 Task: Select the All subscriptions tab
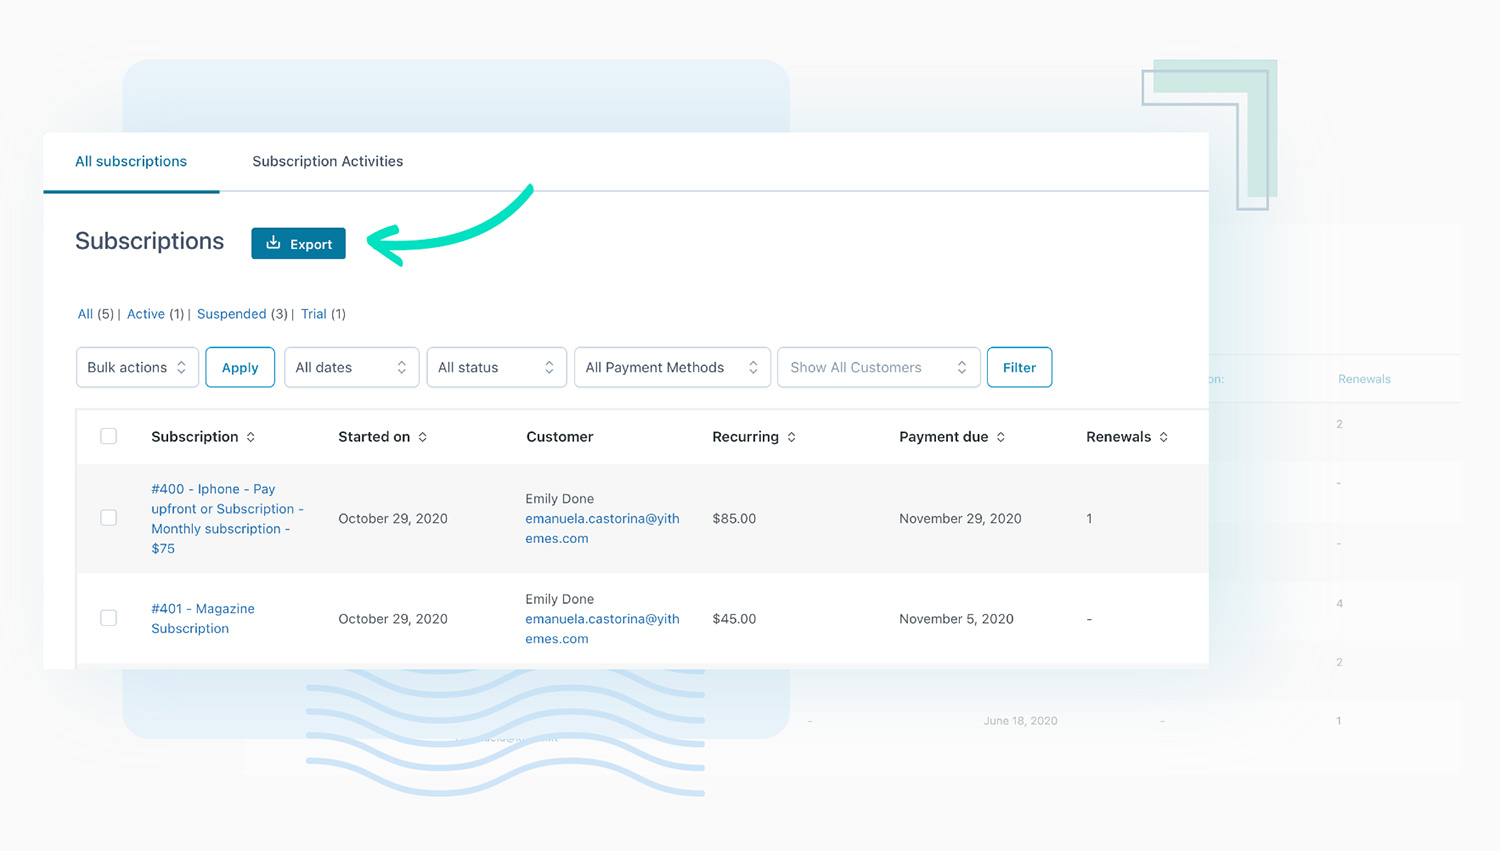tap(131, 161)
